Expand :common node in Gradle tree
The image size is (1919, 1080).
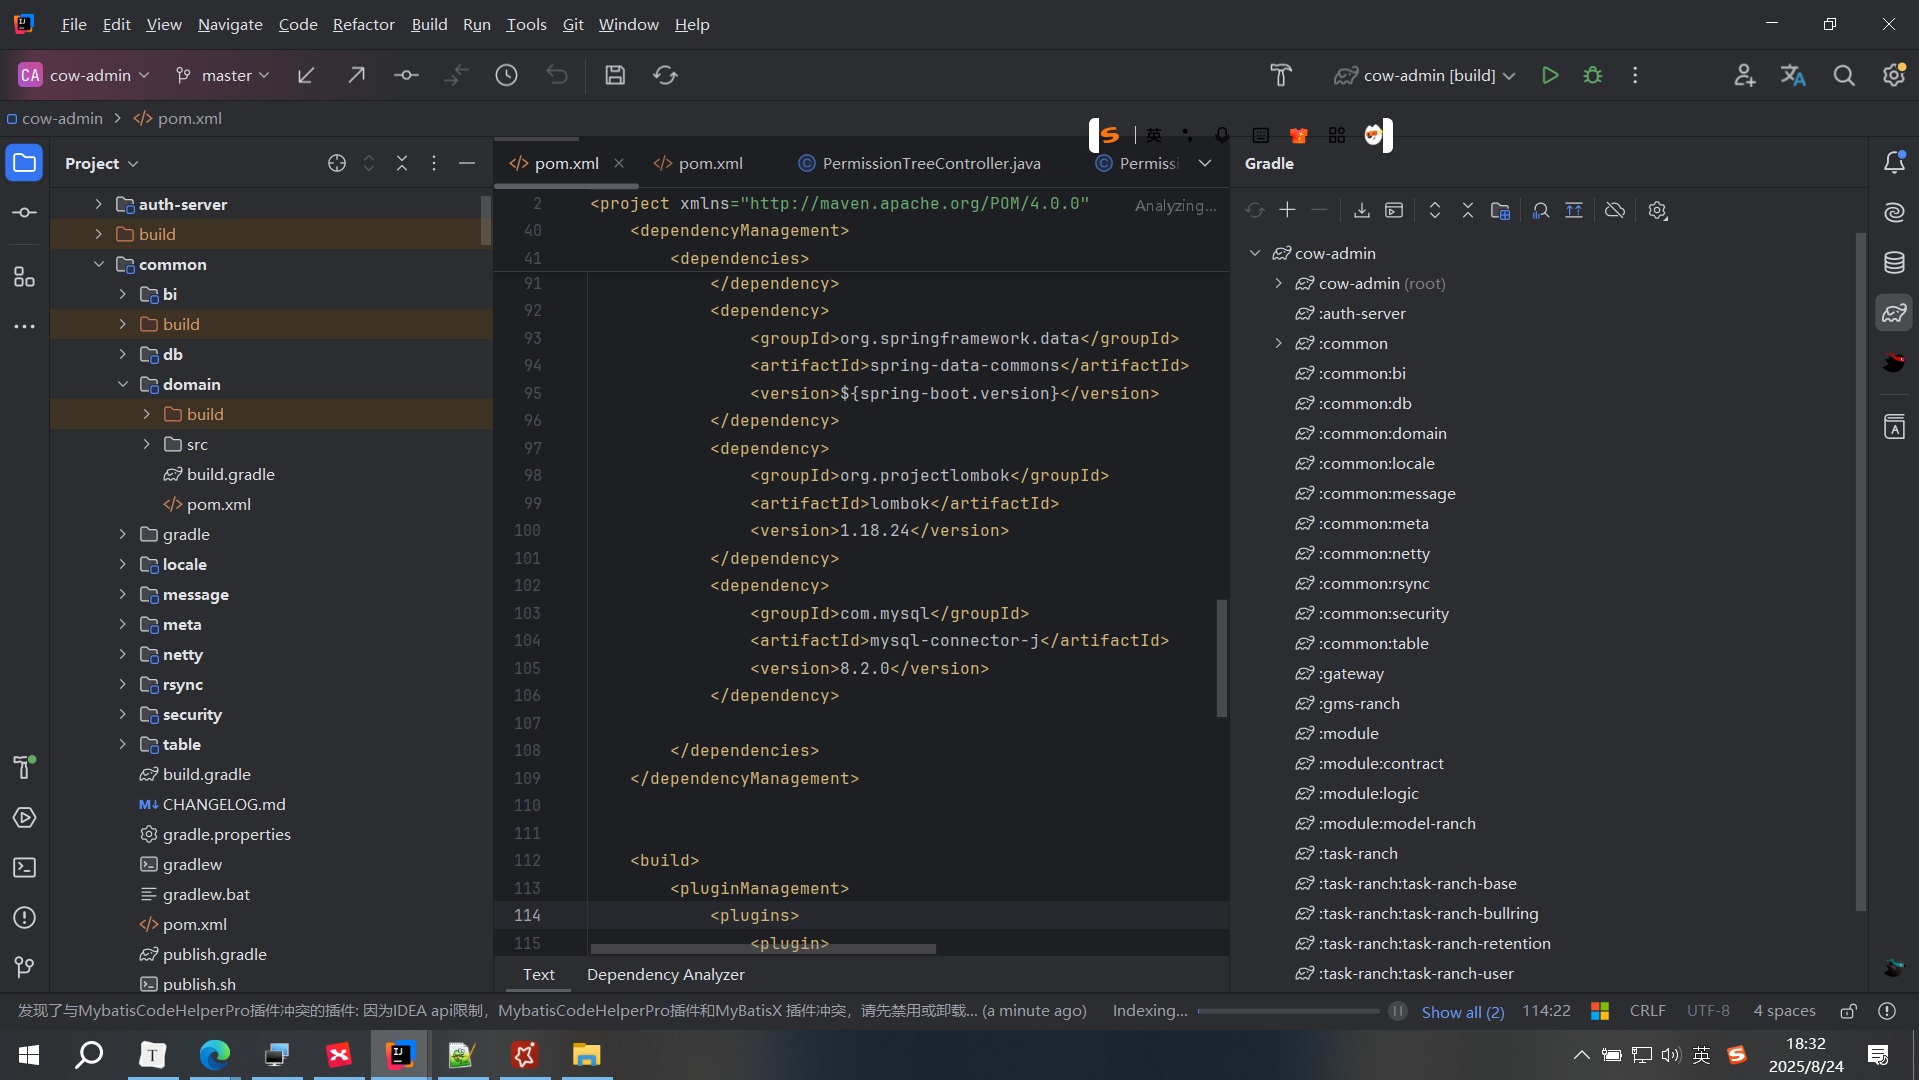(1278, 343)
